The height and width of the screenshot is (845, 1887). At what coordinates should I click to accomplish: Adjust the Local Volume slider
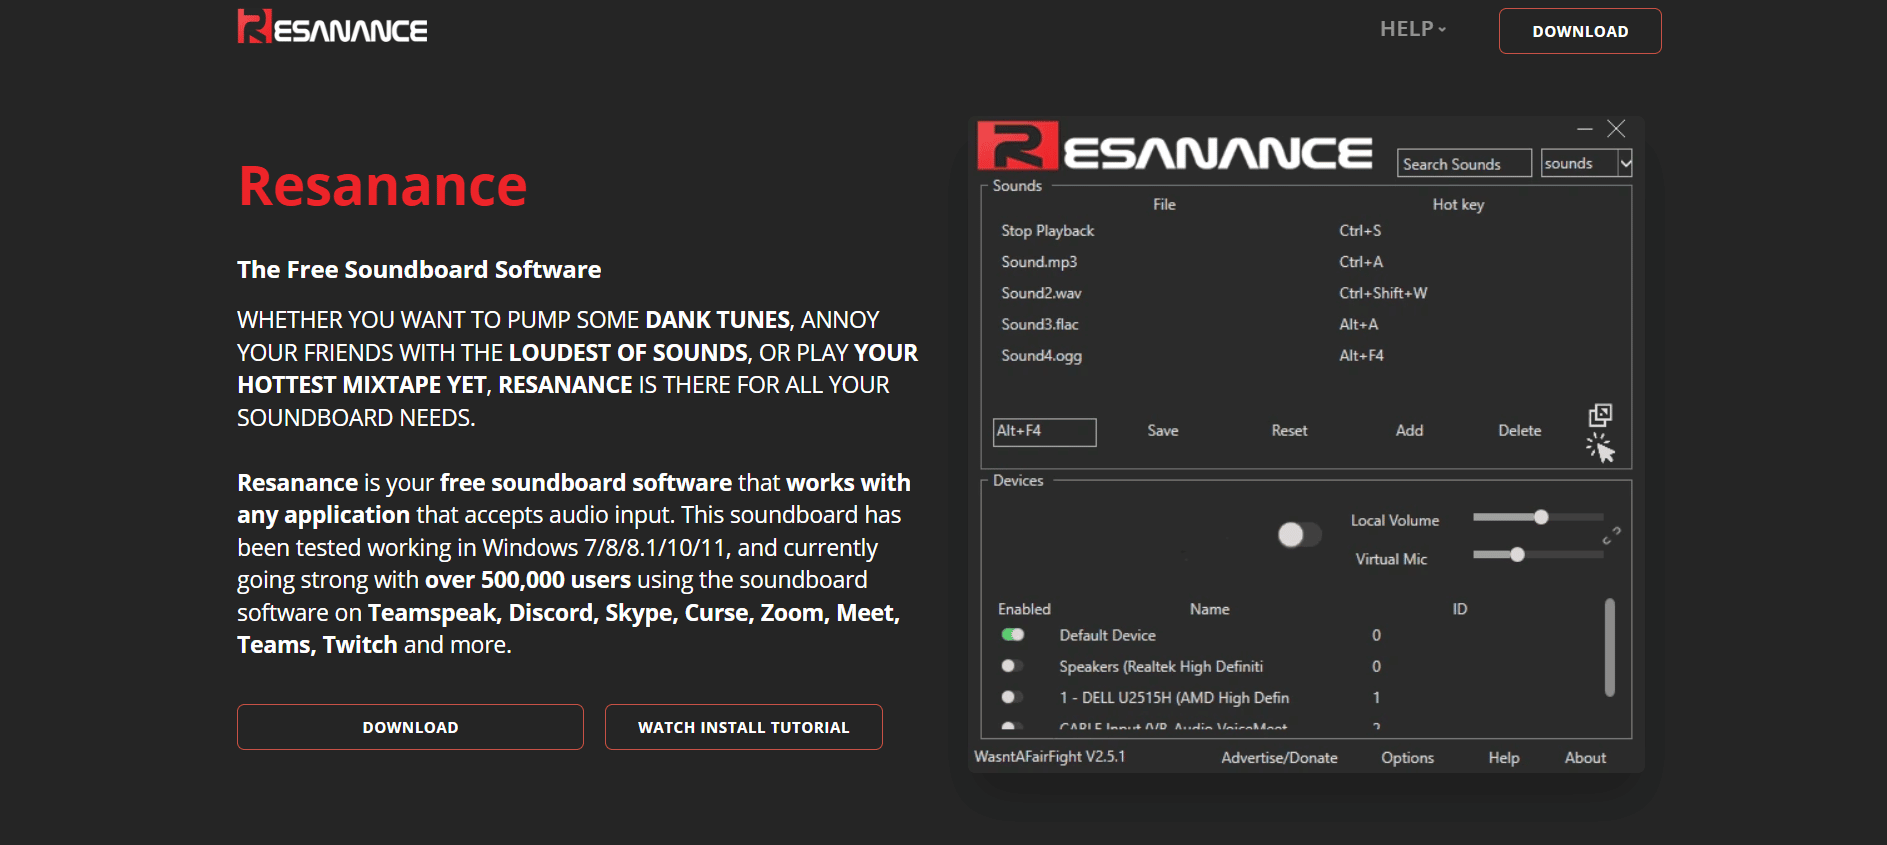pyautogui.click(x=1538, y=517)
